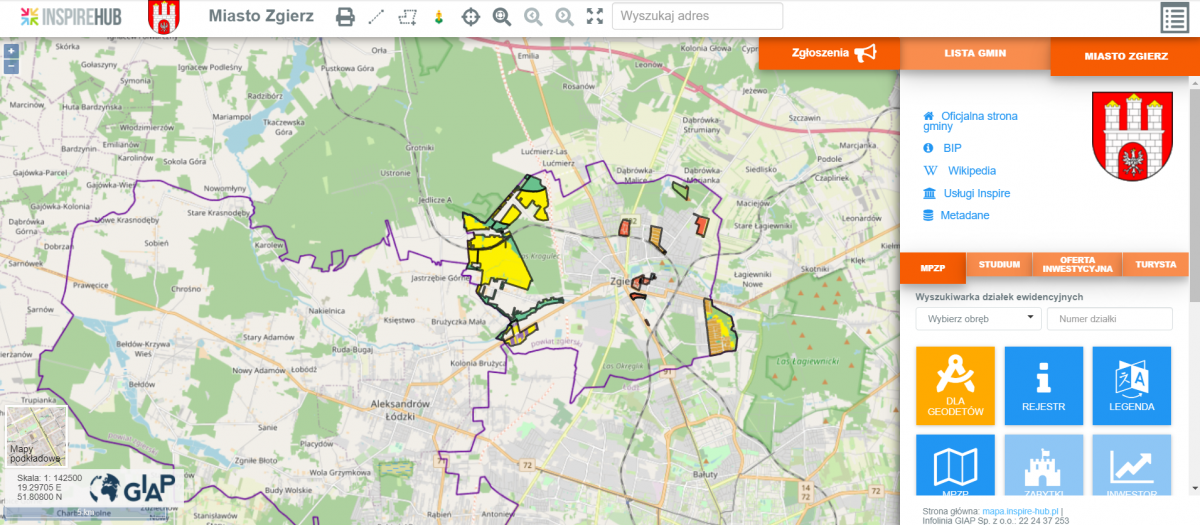The image size is (1200, 525).
Task: Expand the Wybierz obręb dropdown
Action: point(978,319)
